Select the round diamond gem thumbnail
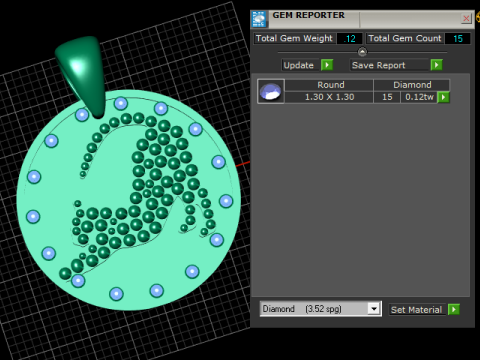The width and height of the screenshot is (480, 360). tap(271, 91)
